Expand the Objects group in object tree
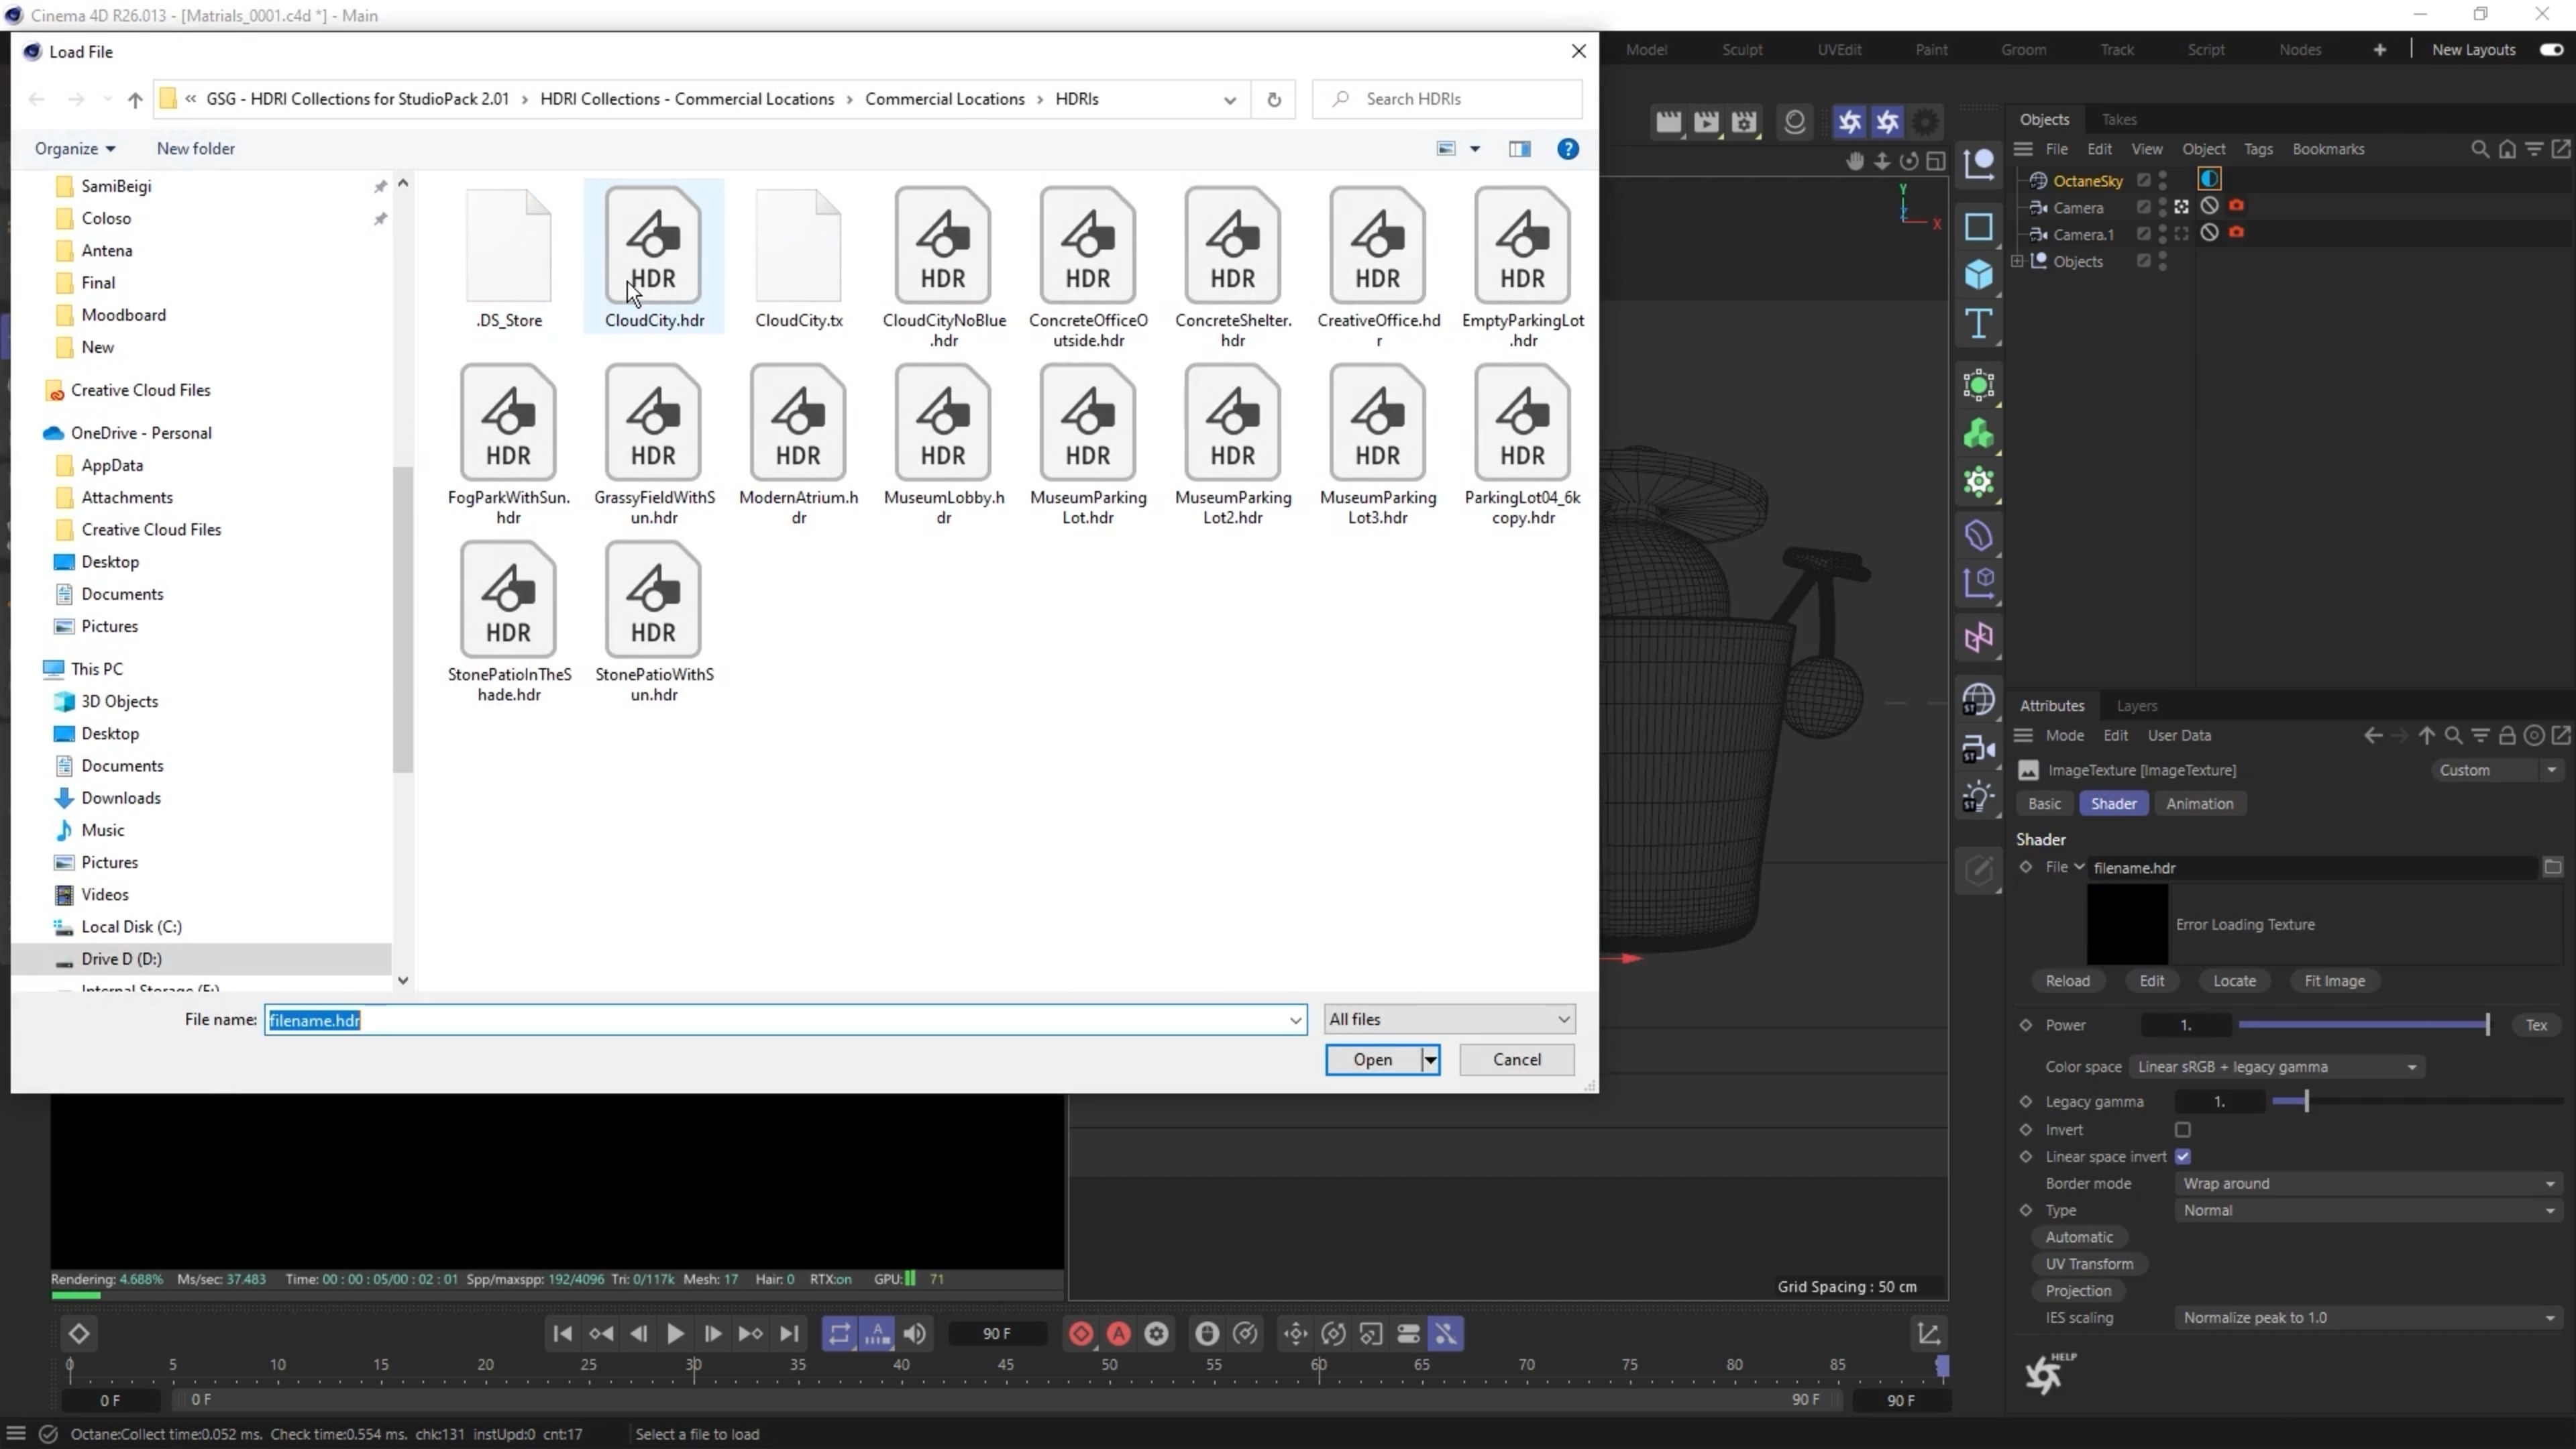Viewport: 2576px width, 1449px height. [2018, 261]
